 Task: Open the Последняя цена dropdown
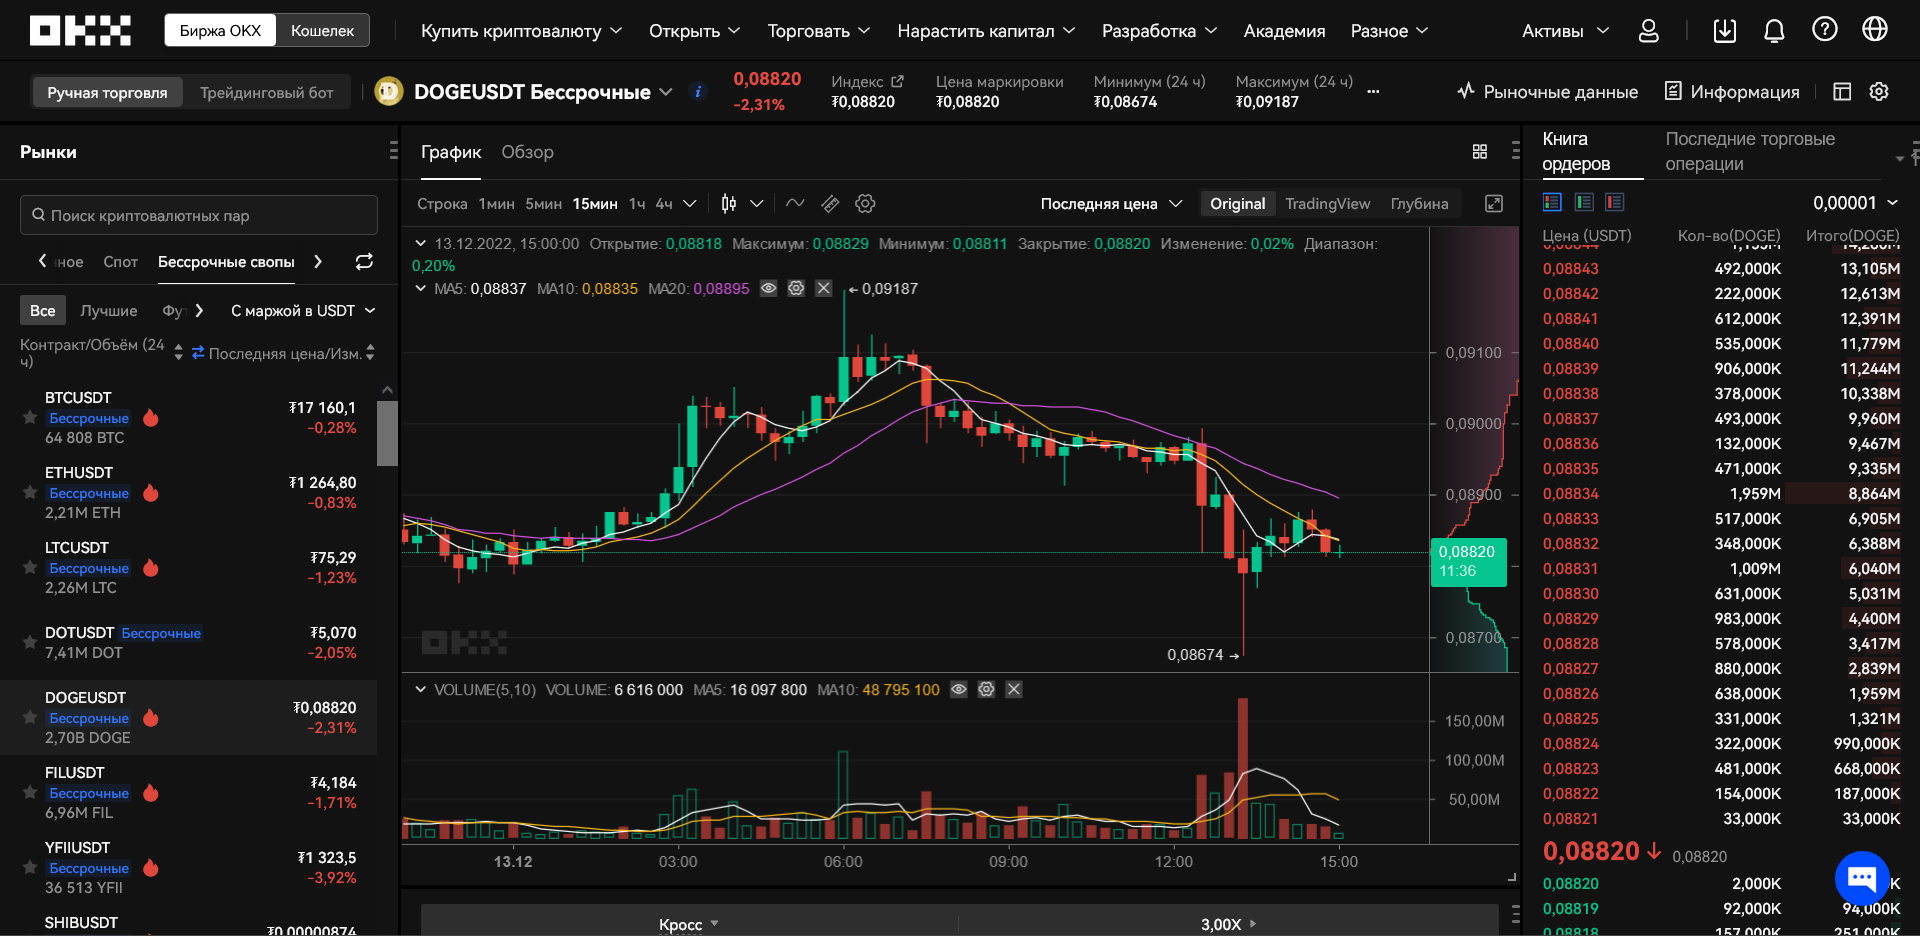point(1110,203)
